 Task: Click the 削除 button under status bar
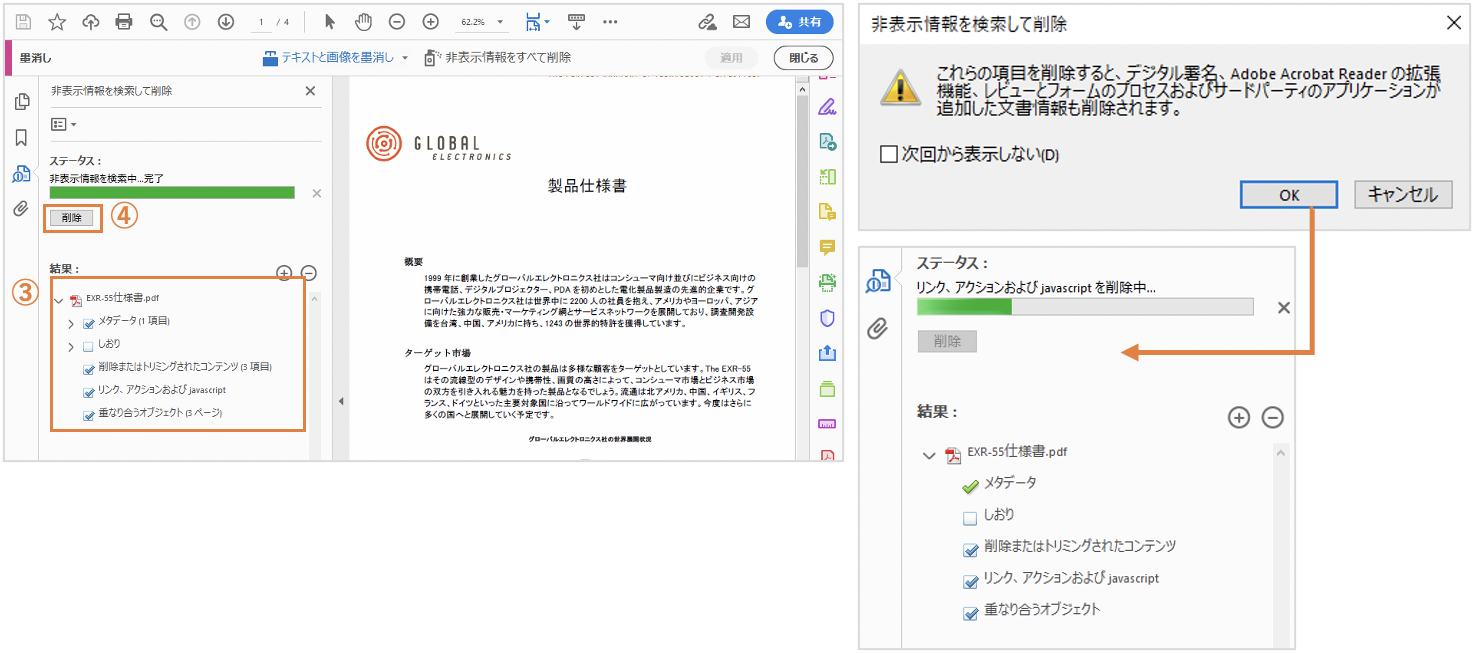[x=72, y=217]
